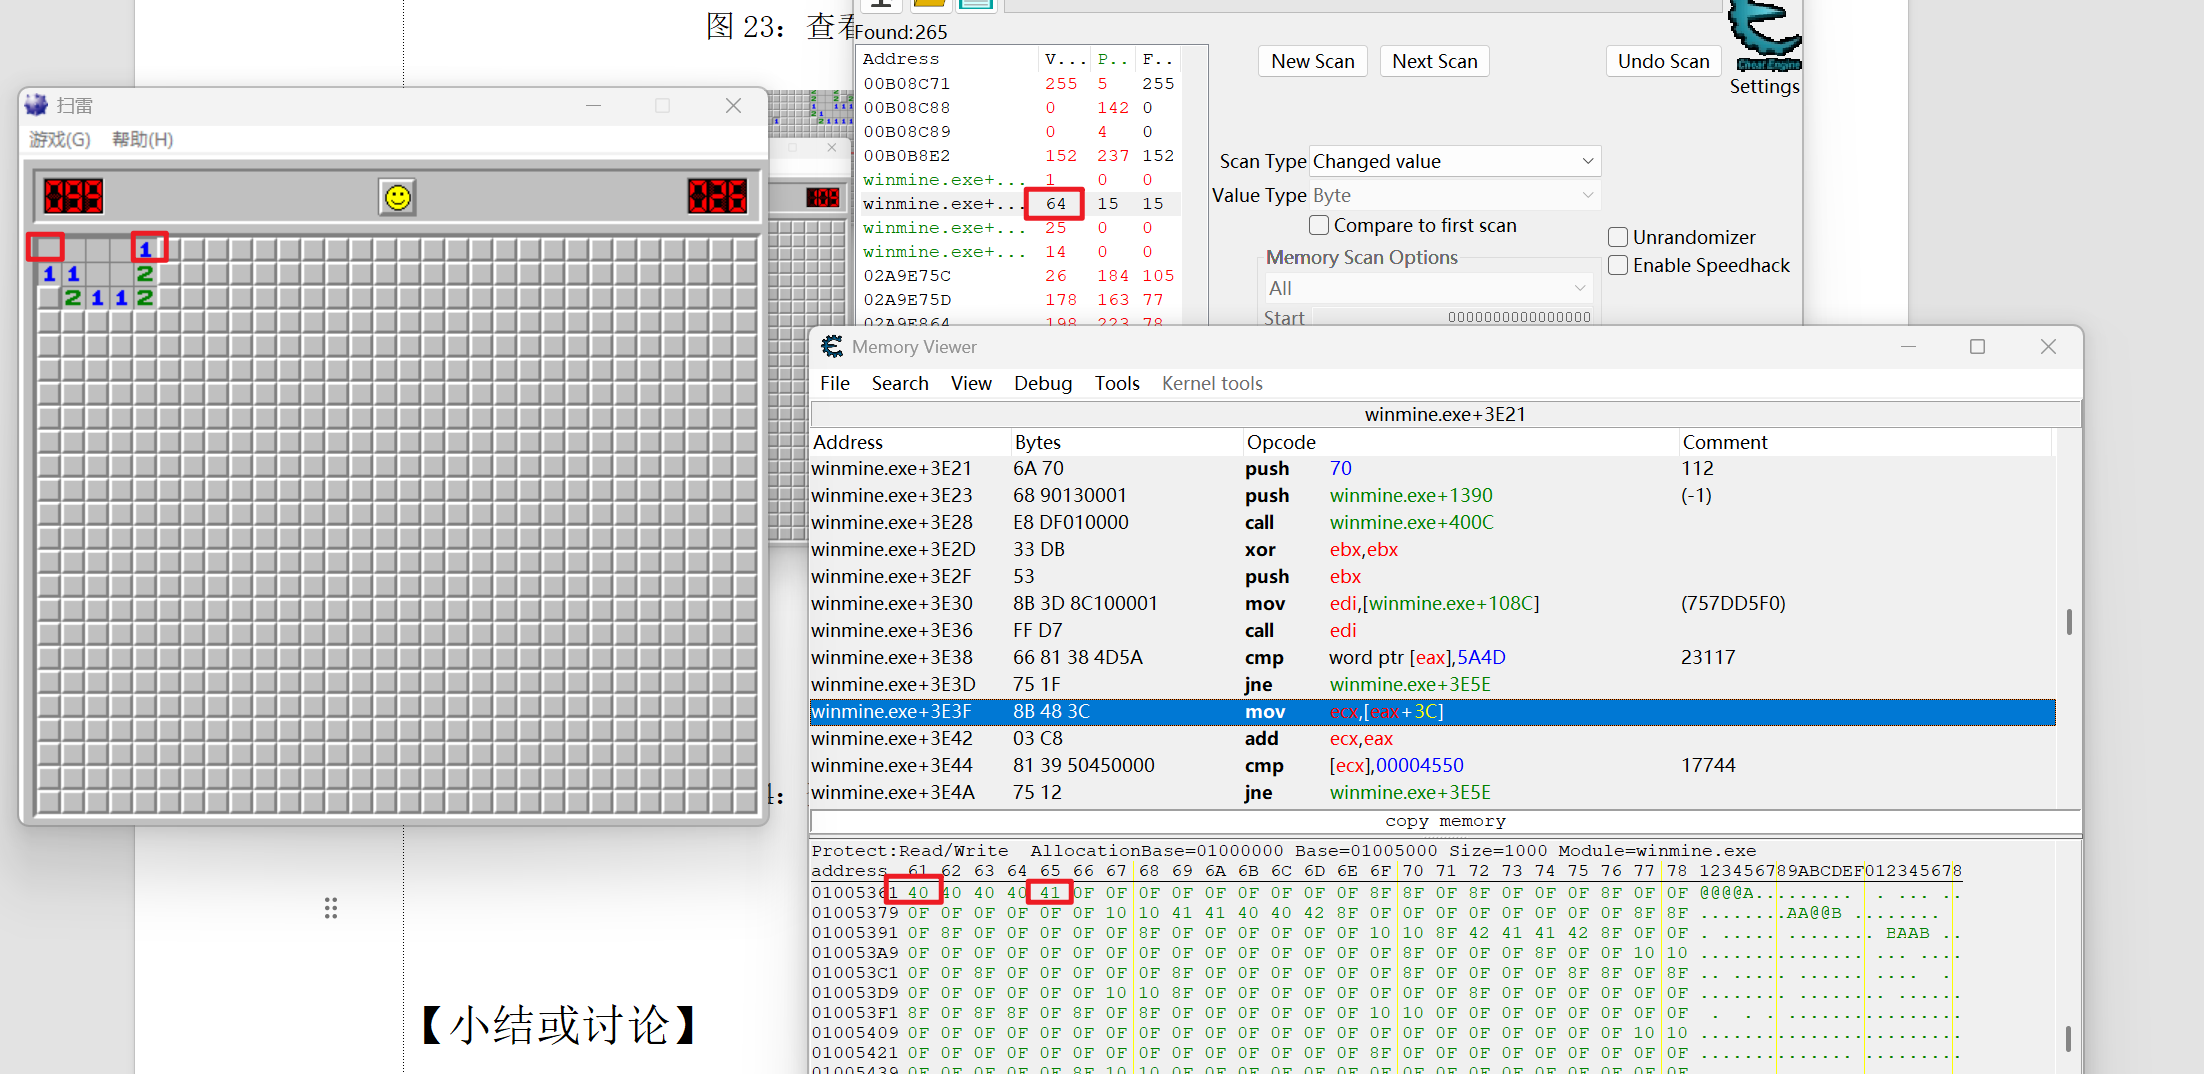Check the Enable Speedhack option

[x=1618, y=265]
